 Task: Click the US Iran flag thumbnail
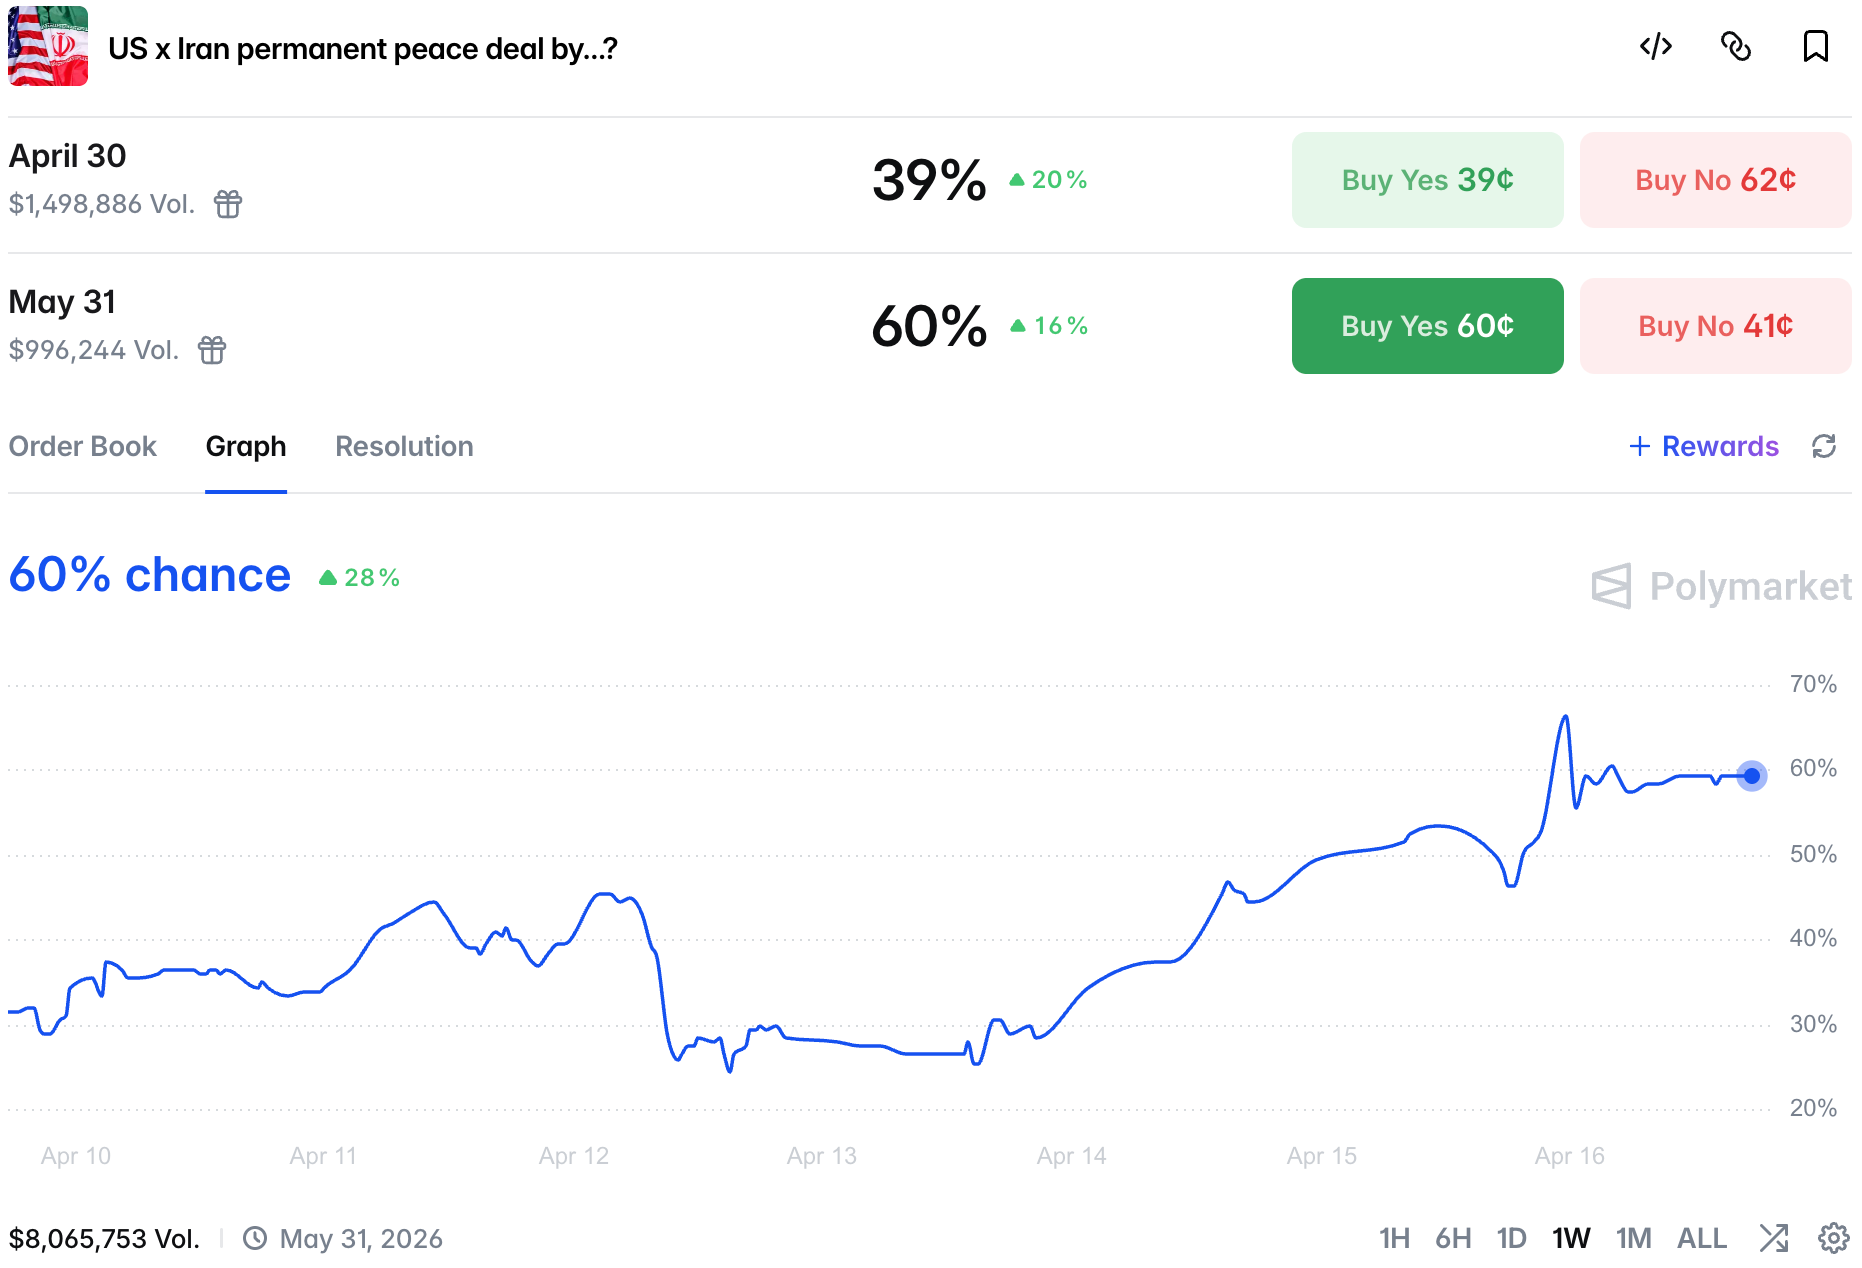tap(48, 46)
